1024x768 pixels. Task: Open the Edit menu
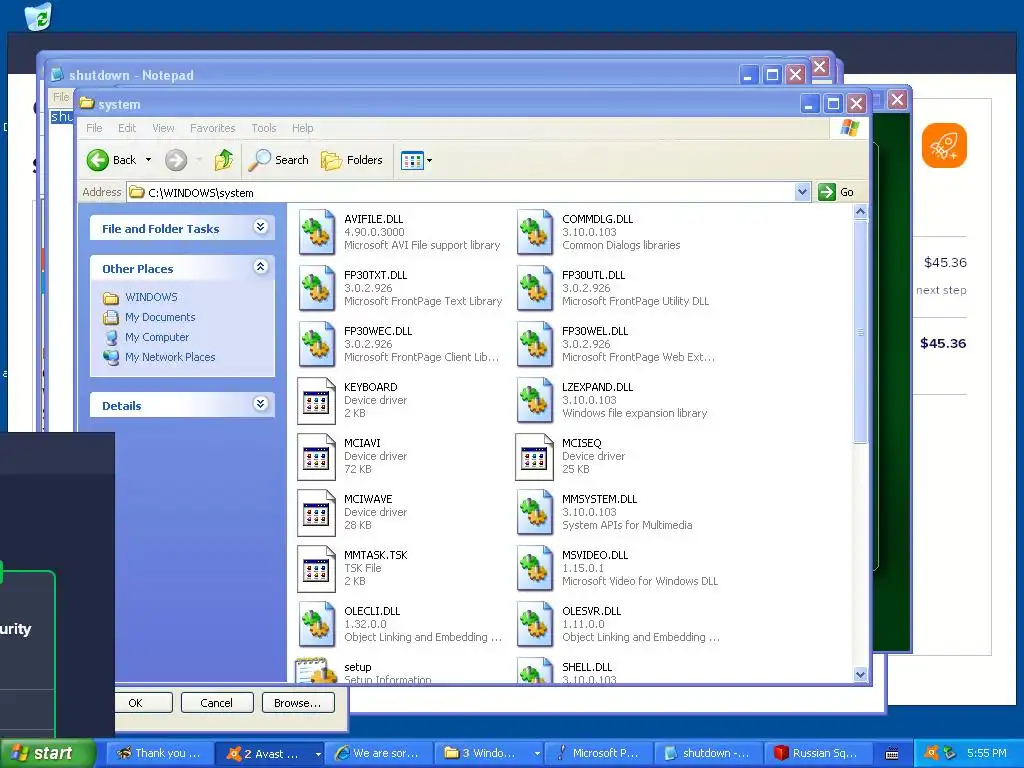(x=127, y=128)
